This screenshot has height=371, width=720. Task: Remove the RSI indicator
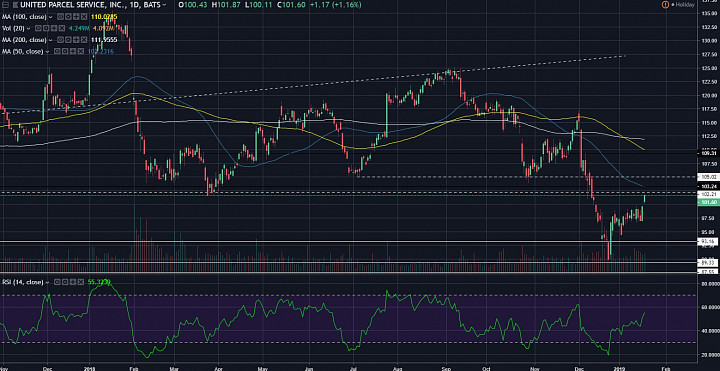[x=81, y=281]
